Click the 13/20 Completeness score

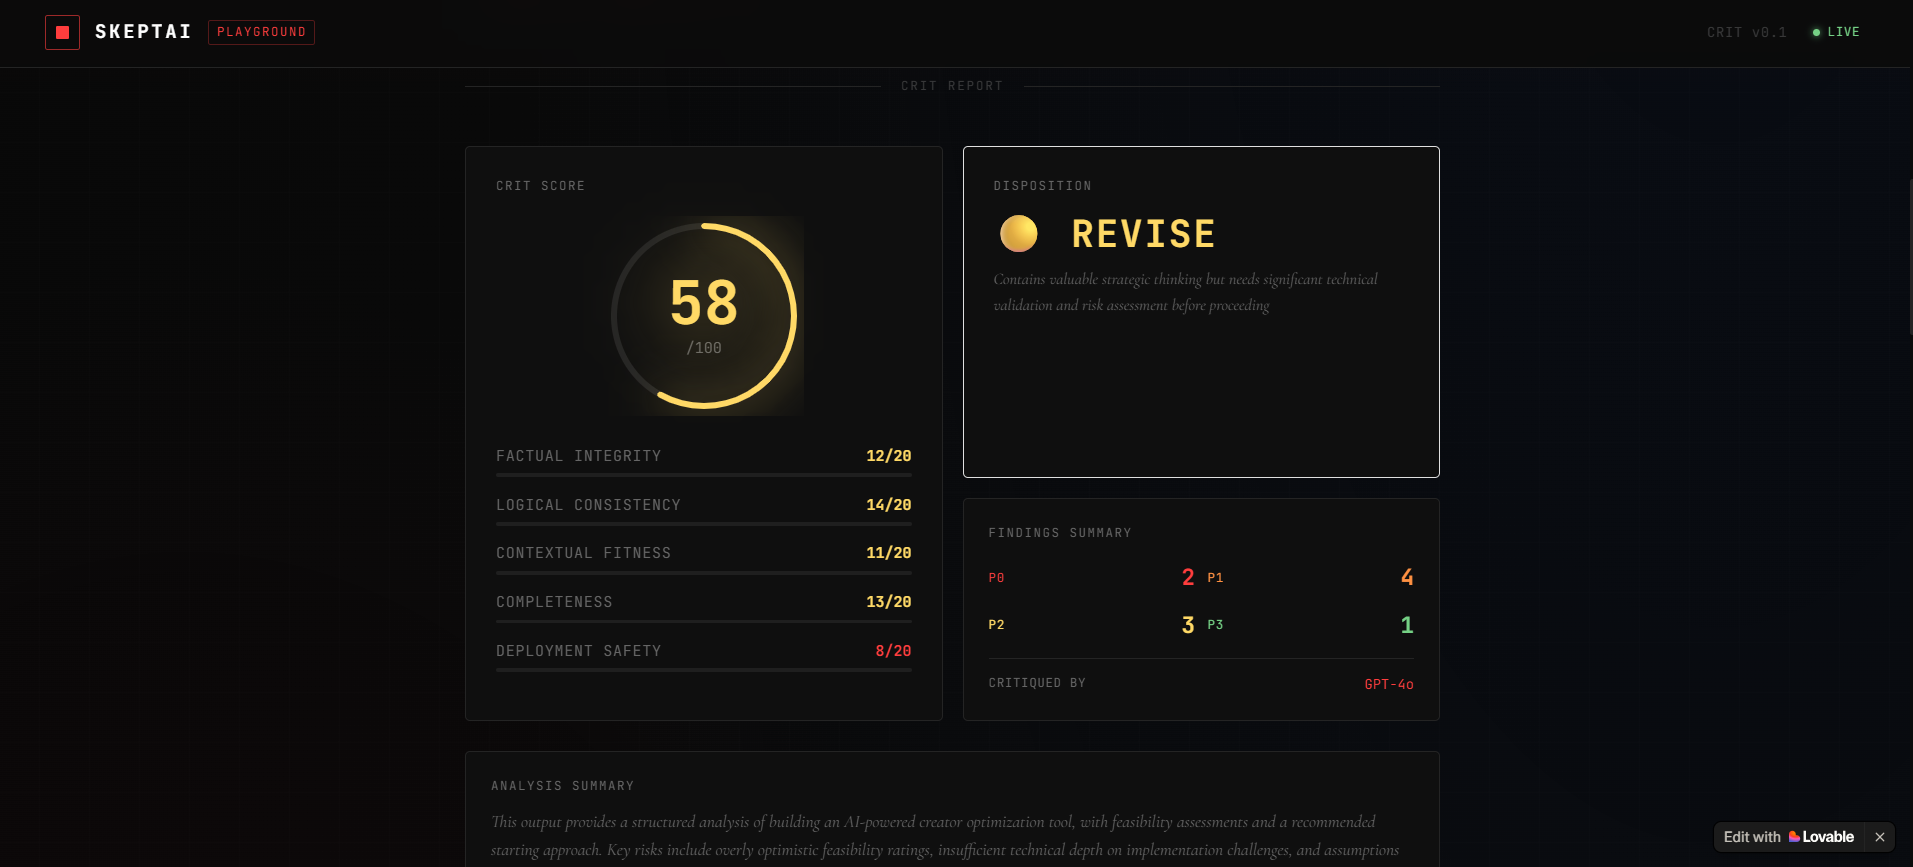pyautogui.click(x=888, y=602)
